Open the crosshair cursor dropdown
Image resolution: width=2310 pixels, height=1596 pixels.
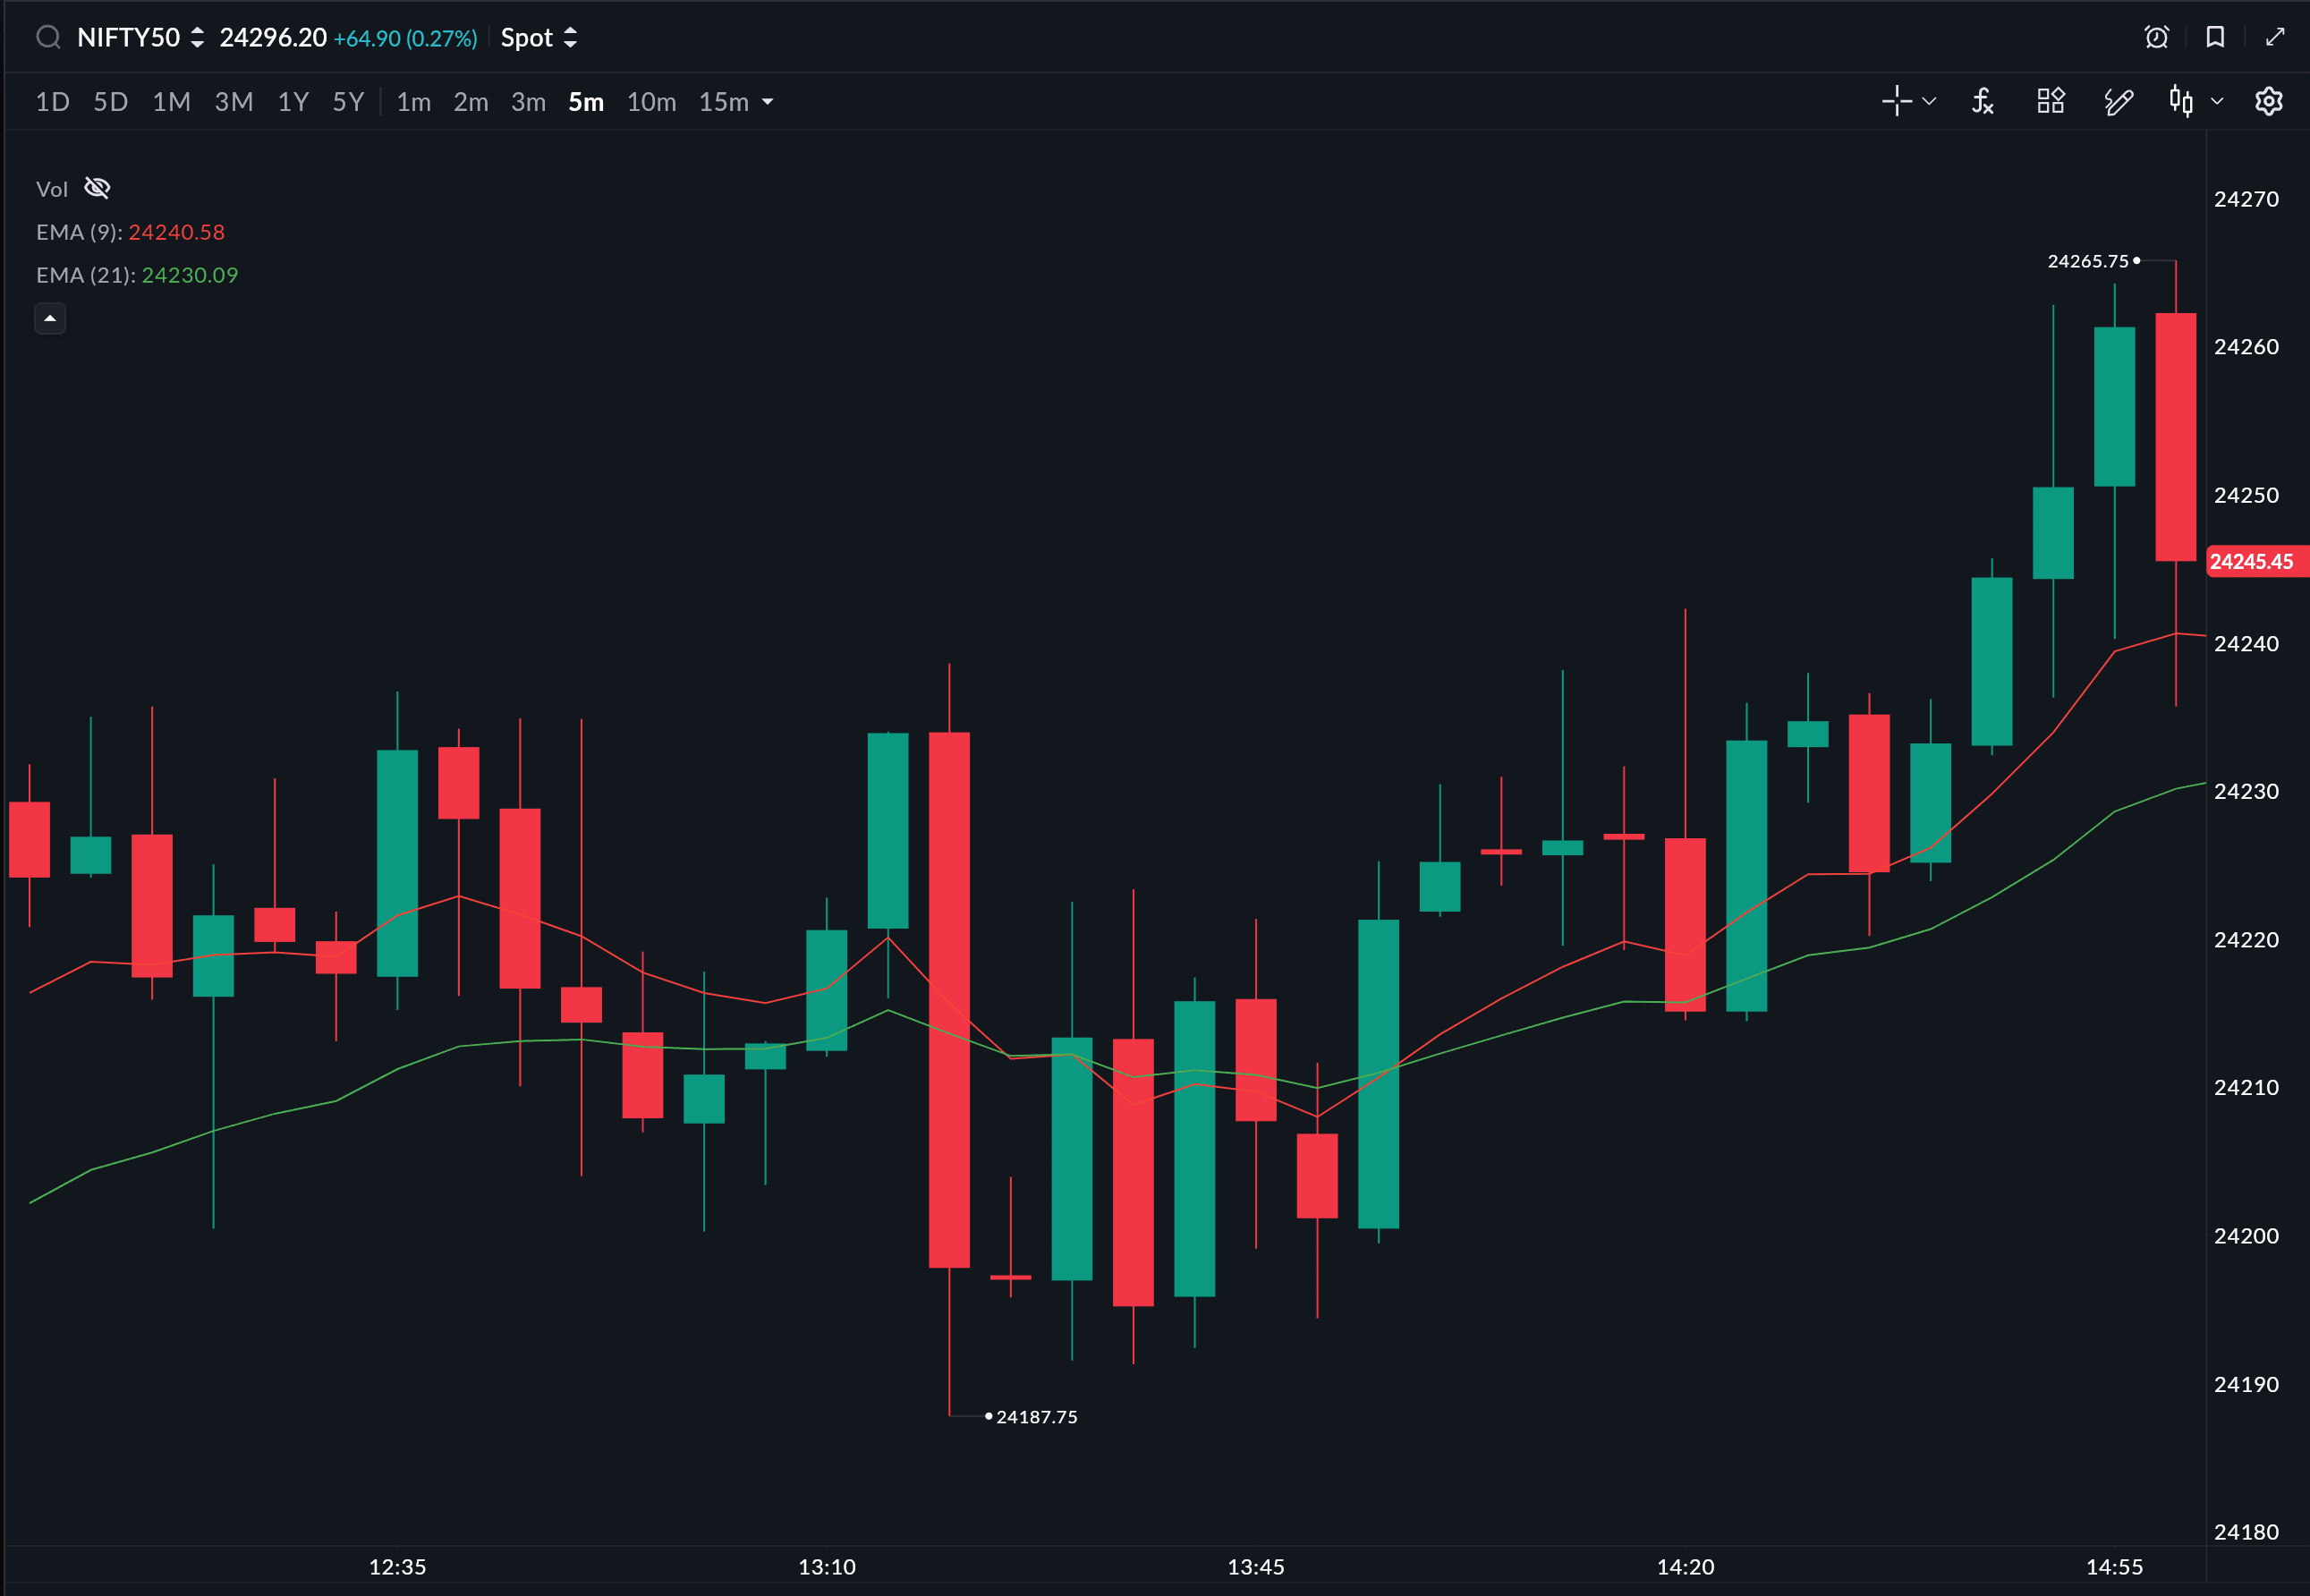click(x=1929, y=101)
